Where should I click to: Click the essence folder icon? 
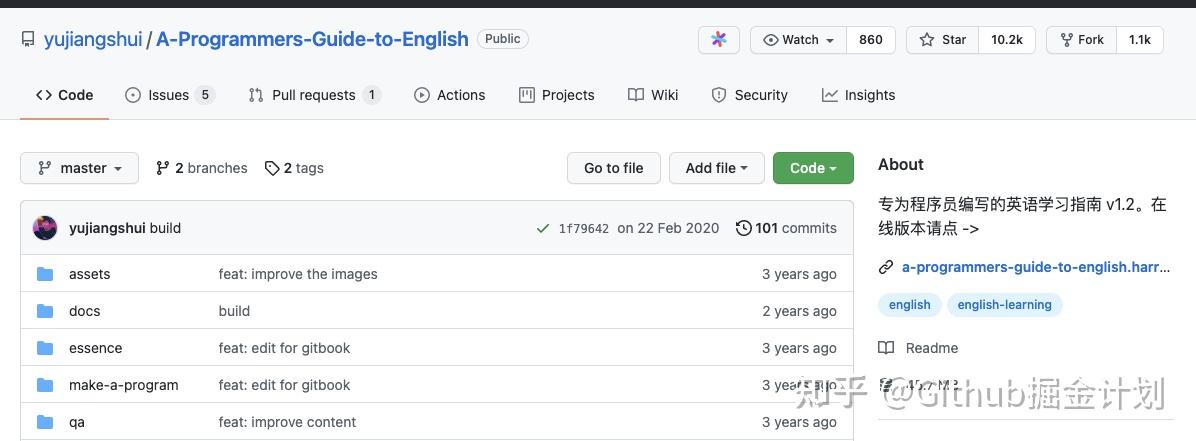pos(45,348)
